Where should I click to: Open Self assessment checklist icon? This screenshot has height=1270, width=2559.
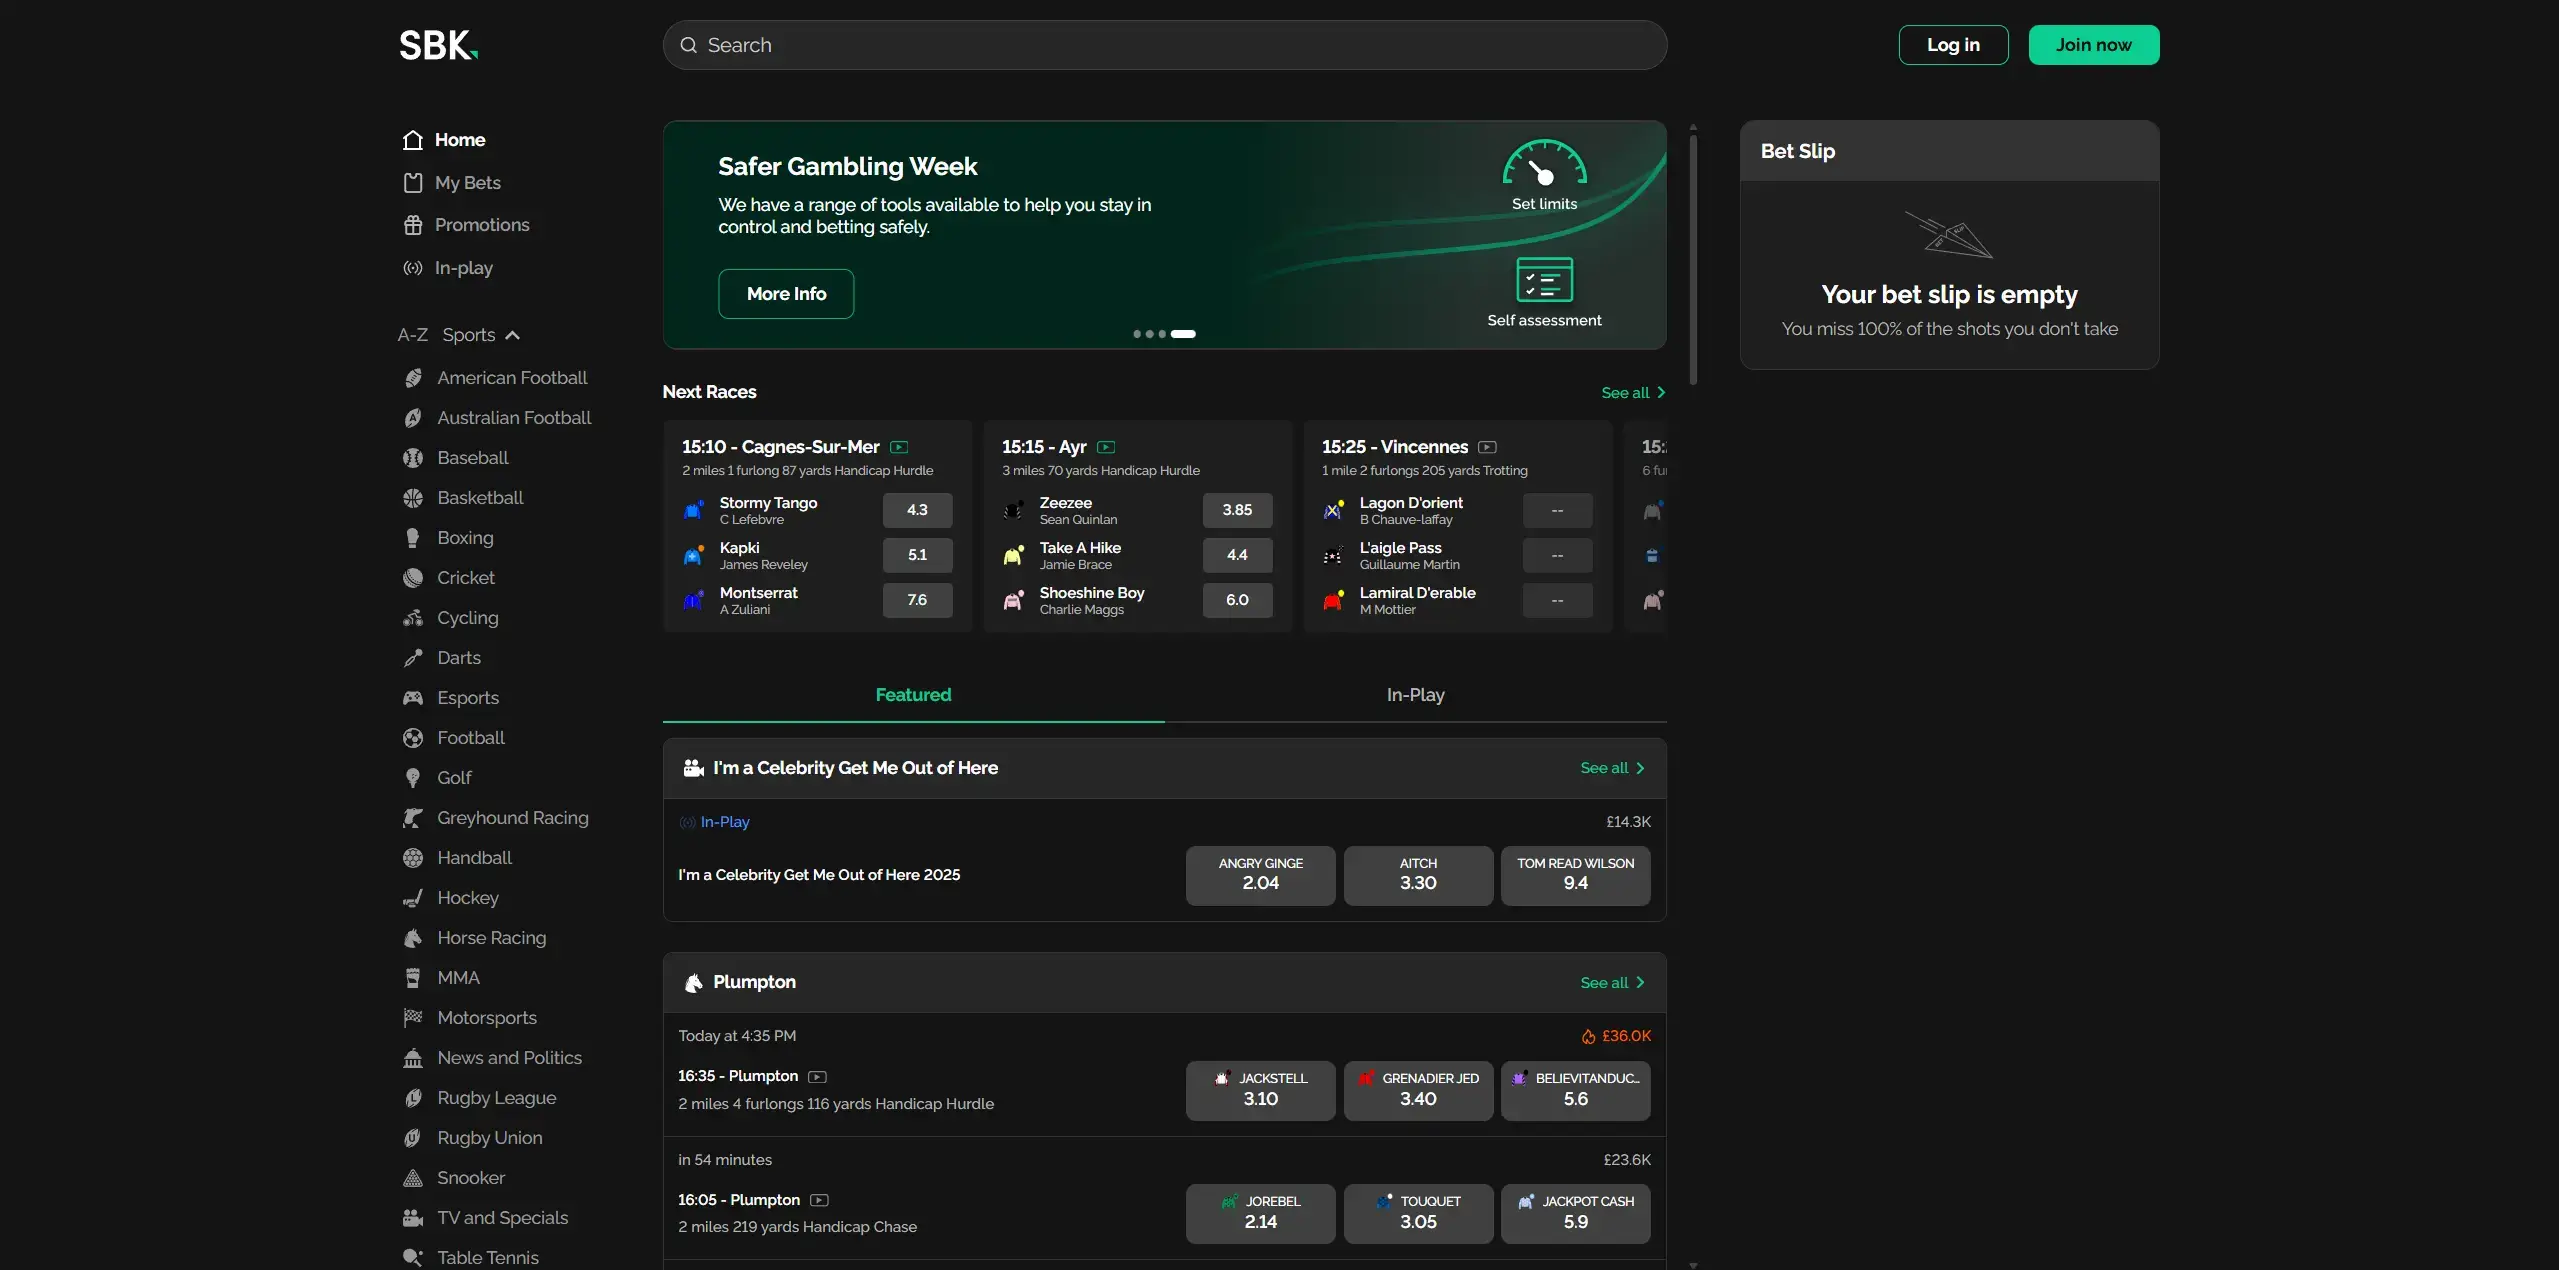point(1544,280)
